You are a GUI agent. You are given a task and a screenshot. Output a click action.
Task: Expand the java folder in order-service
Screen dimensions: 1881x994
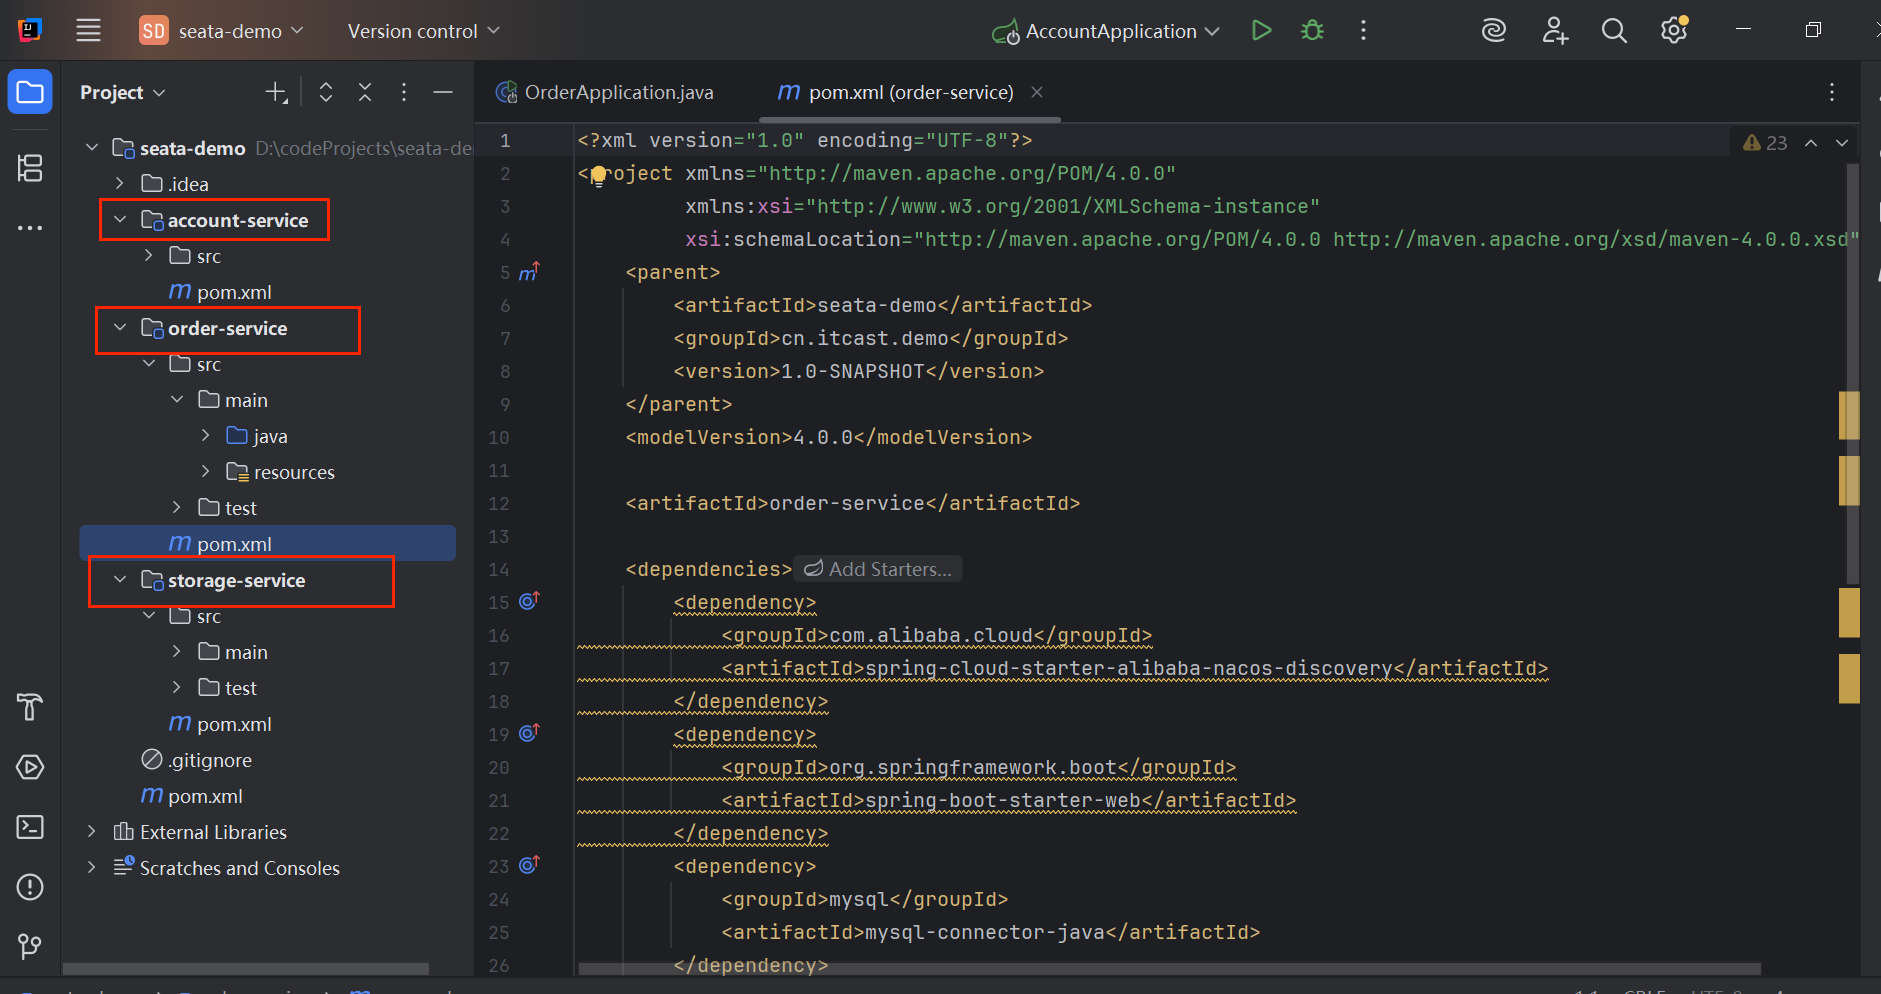206,436
